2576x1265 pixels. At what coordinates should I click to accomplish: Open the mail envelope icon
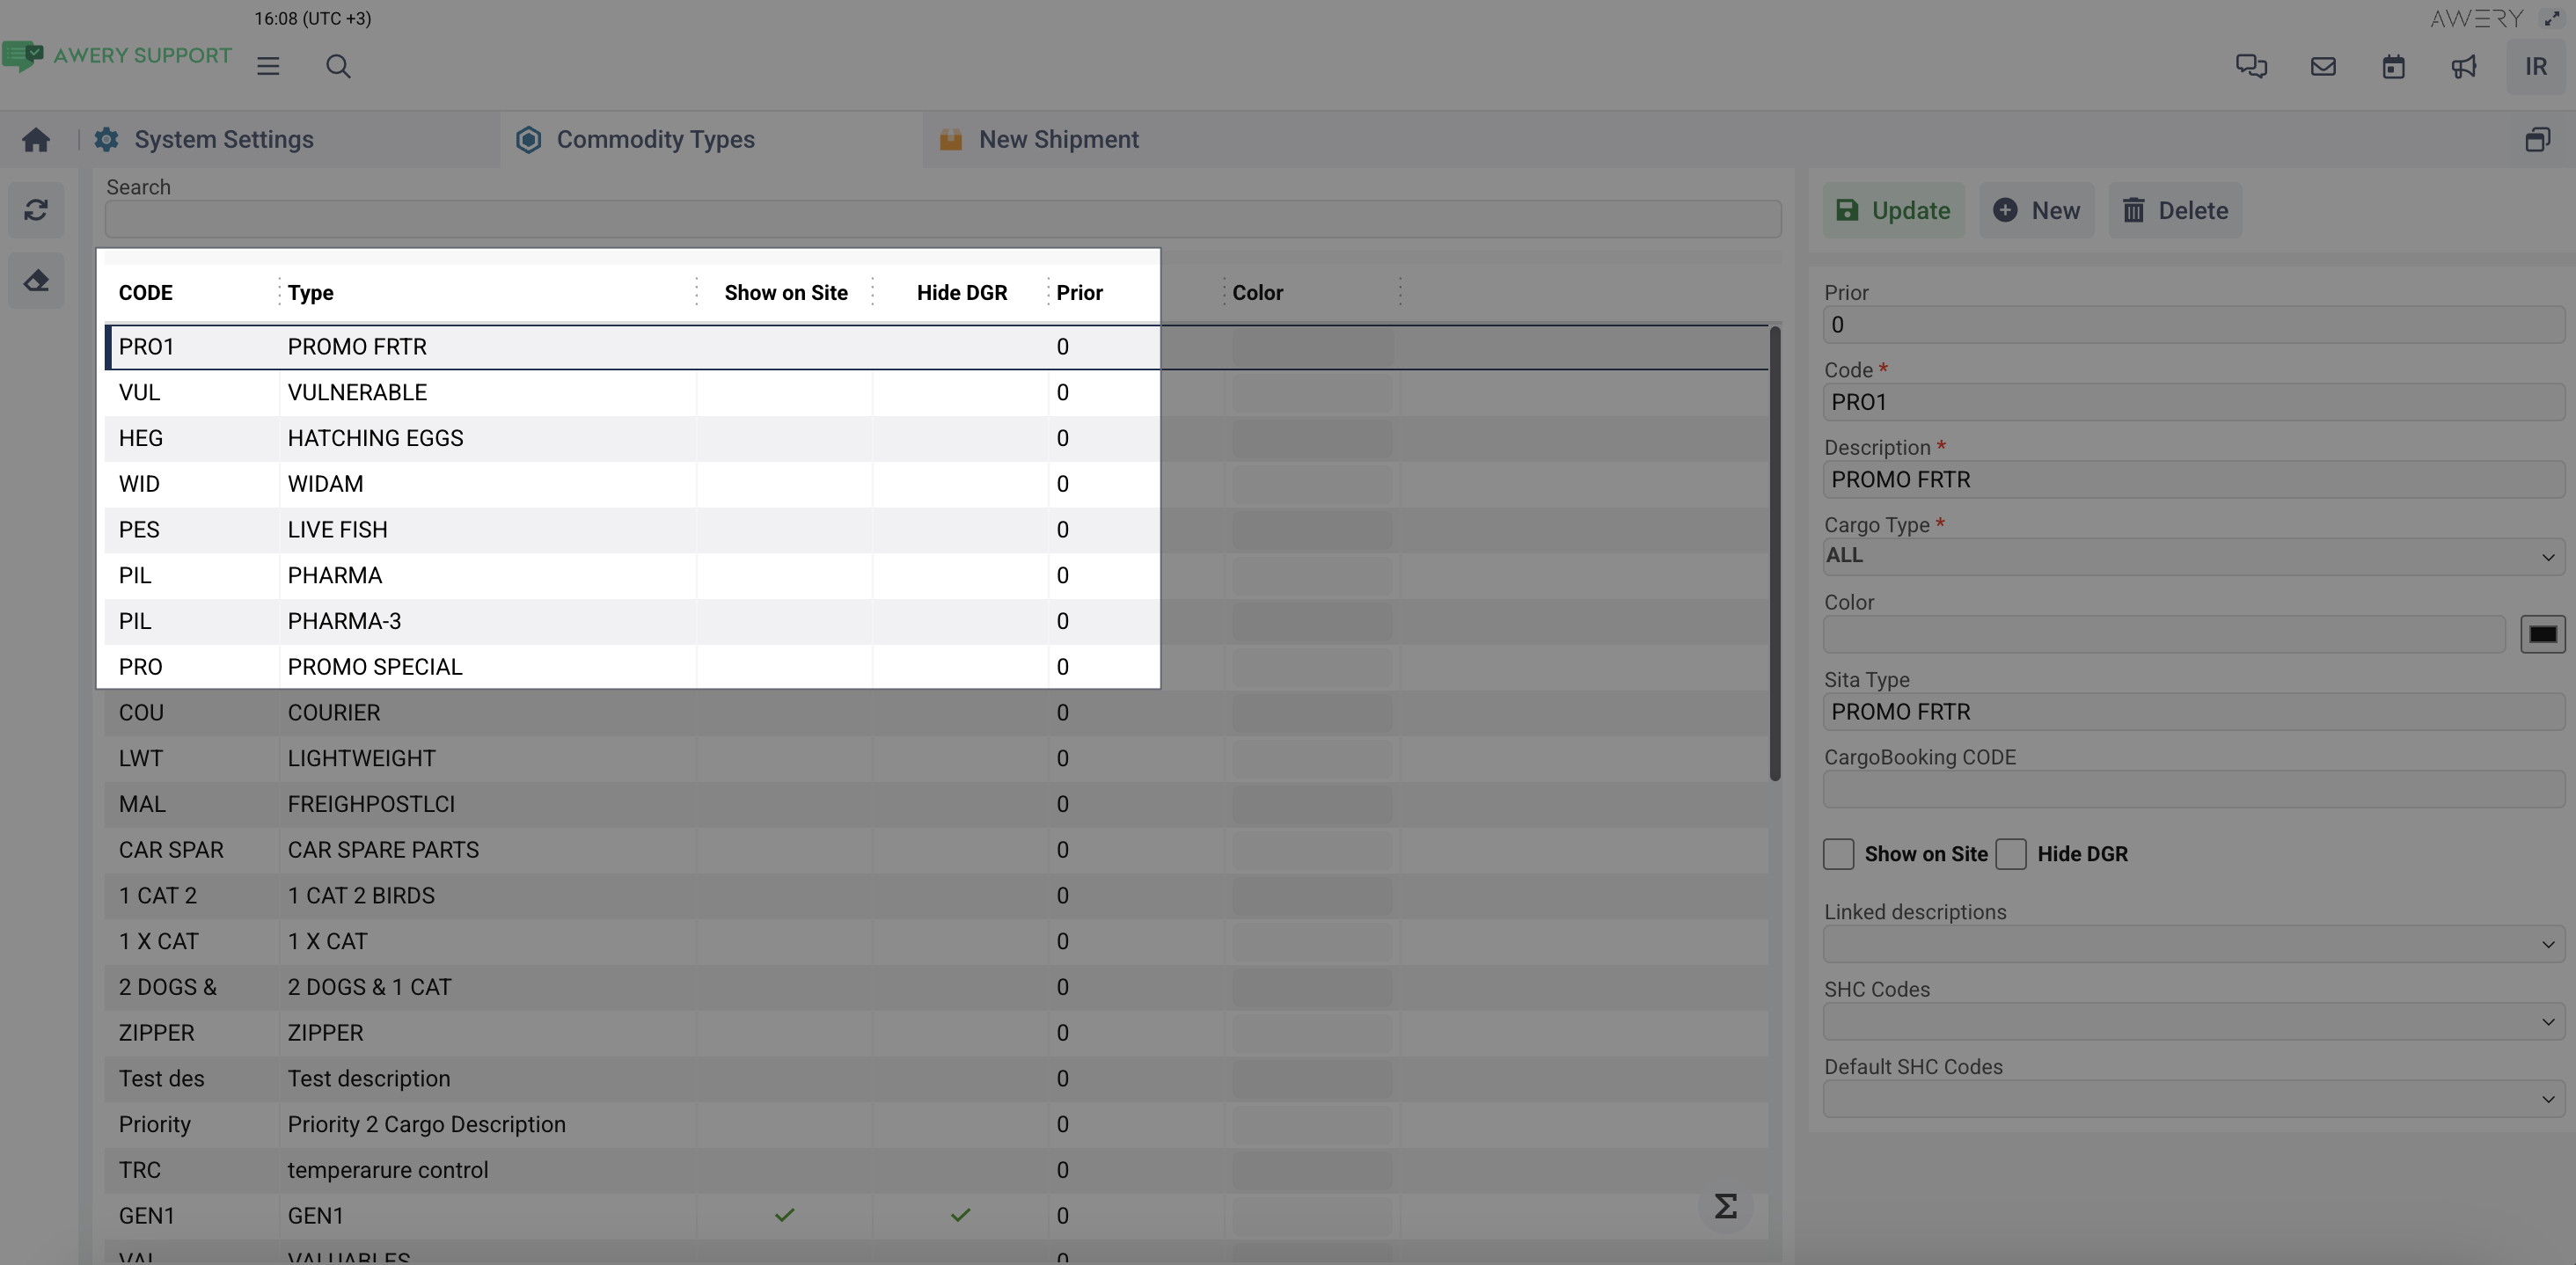coord(2322,66)
